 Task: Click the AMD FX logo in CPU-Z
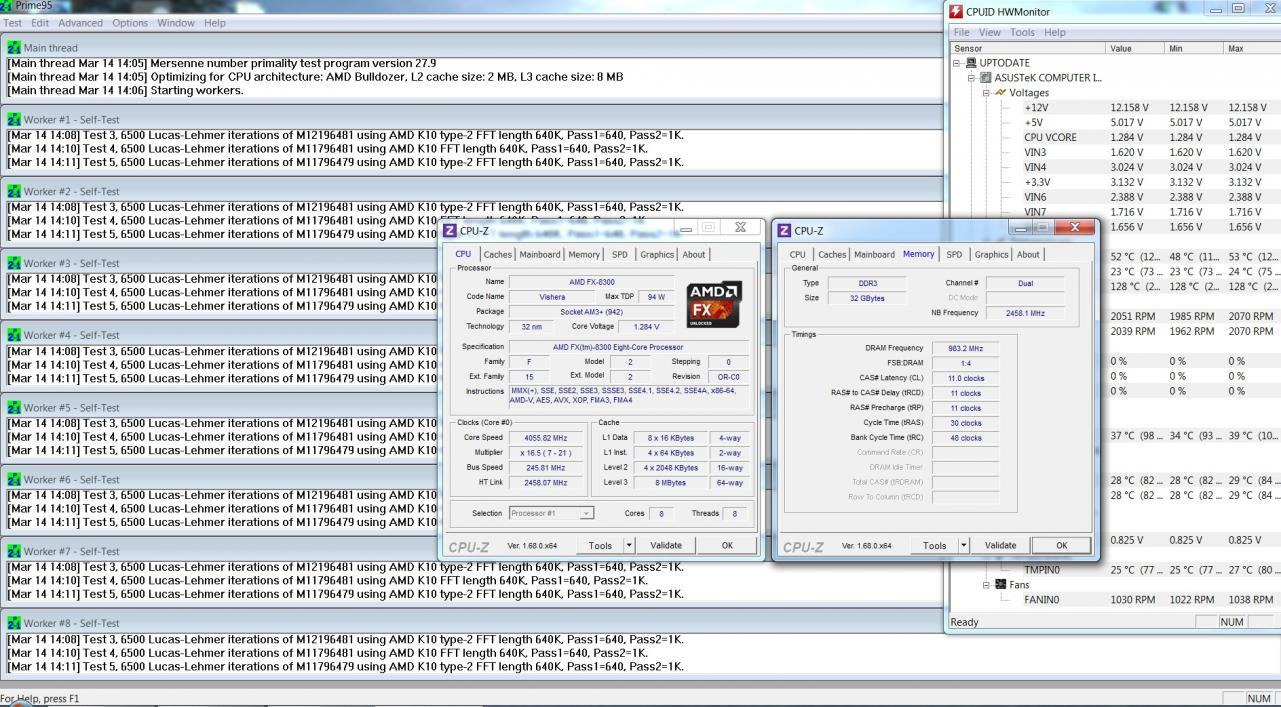coord(714,305)
